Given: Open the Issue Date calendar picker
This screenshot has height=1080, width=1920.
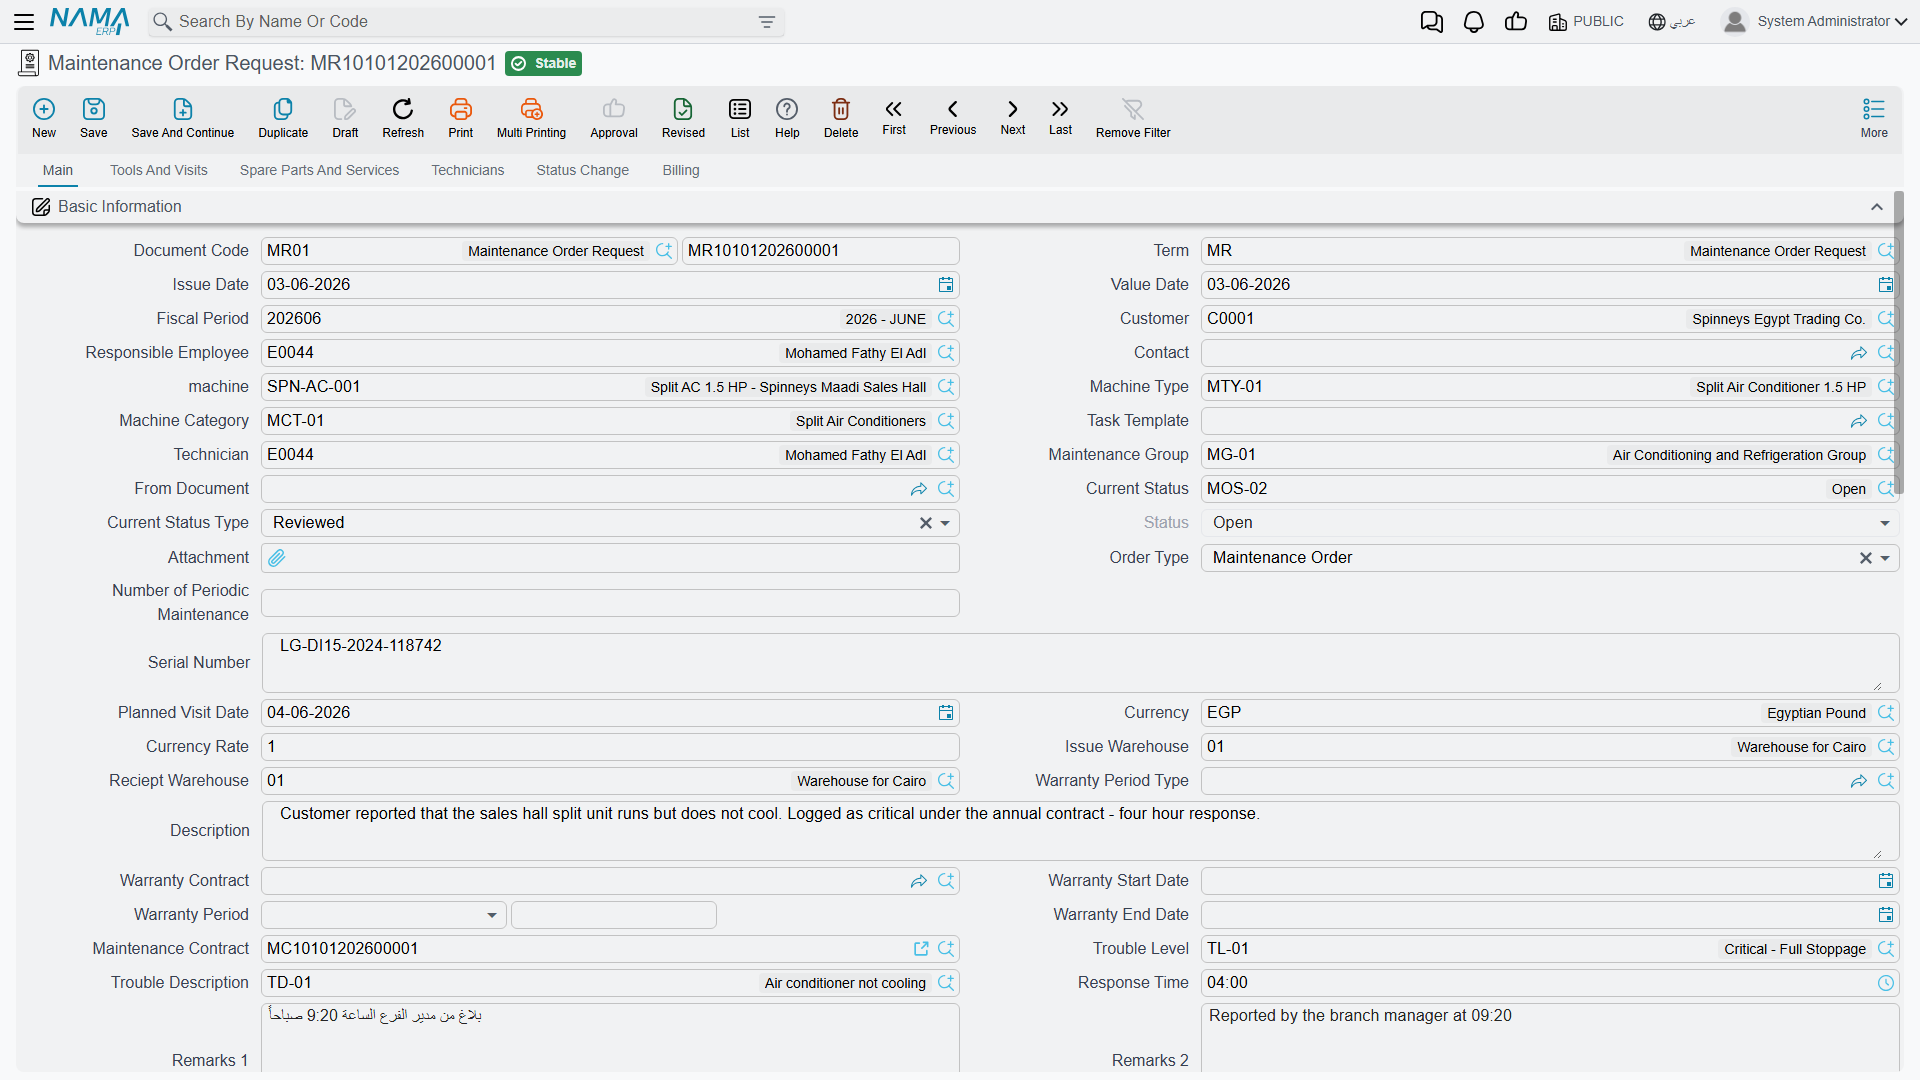Looking at the screenshot, I should pos(946,285).
